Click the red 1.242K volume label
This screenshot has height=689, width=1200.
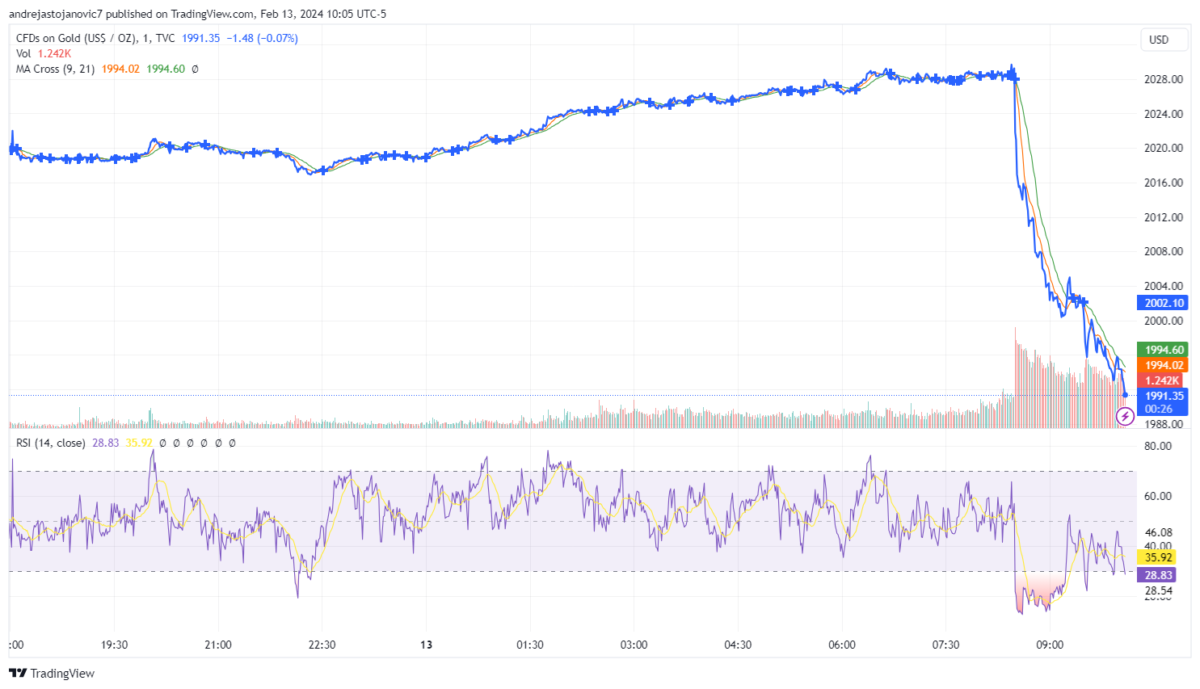1164,380
